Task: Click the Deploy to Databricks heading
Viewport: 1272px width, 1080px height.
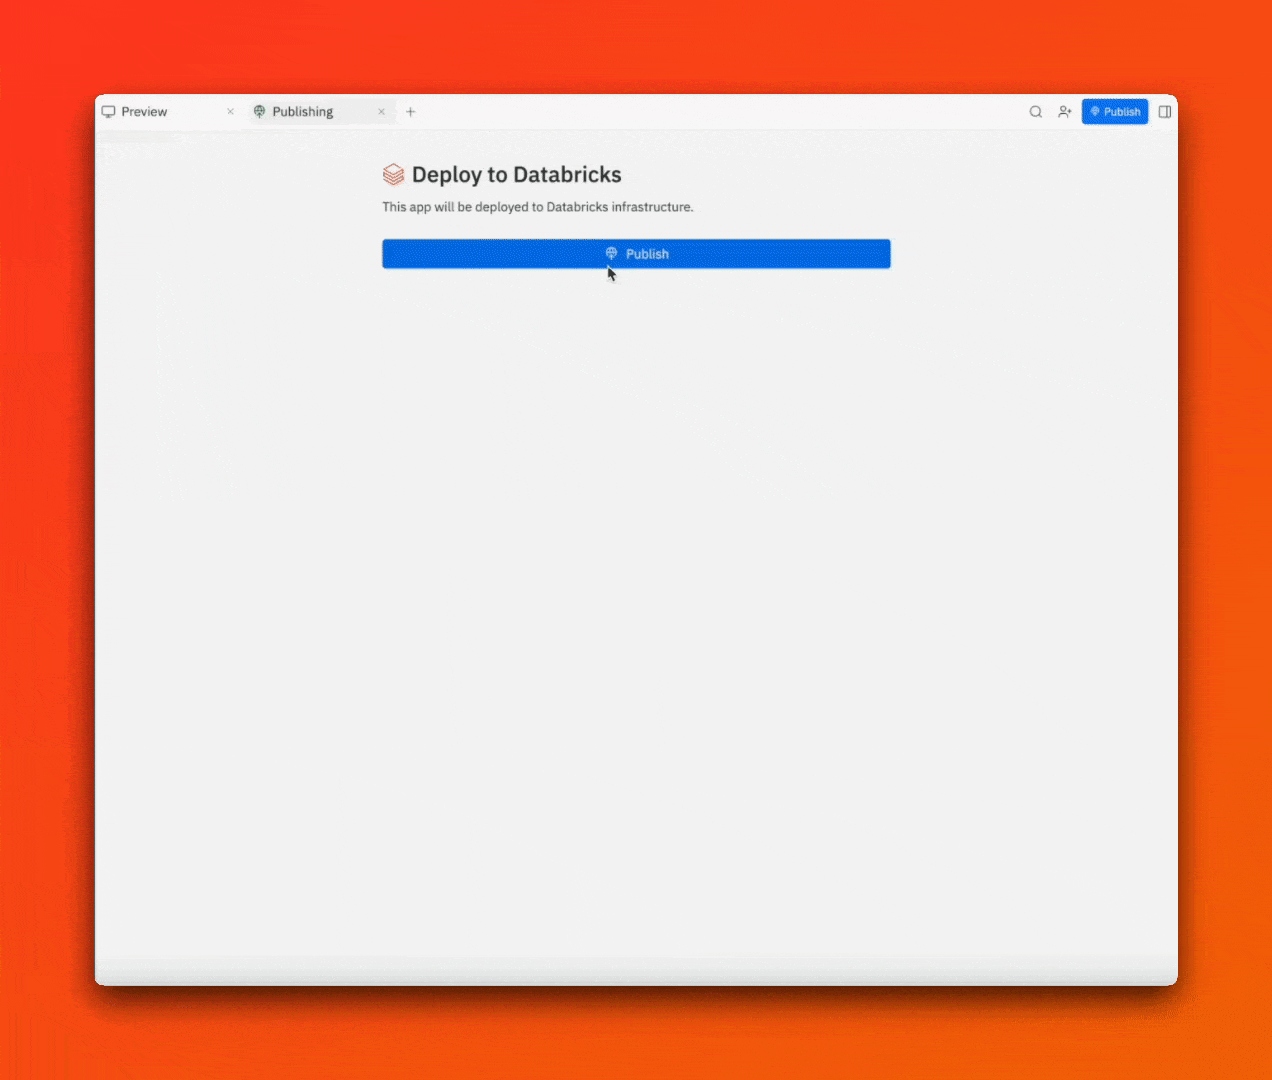Action: click(x=516, y=173)
